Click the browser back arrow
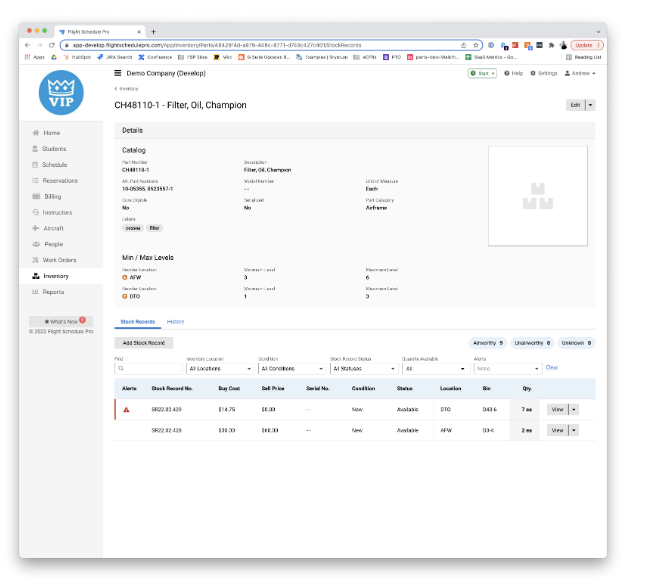 [27, 45]
